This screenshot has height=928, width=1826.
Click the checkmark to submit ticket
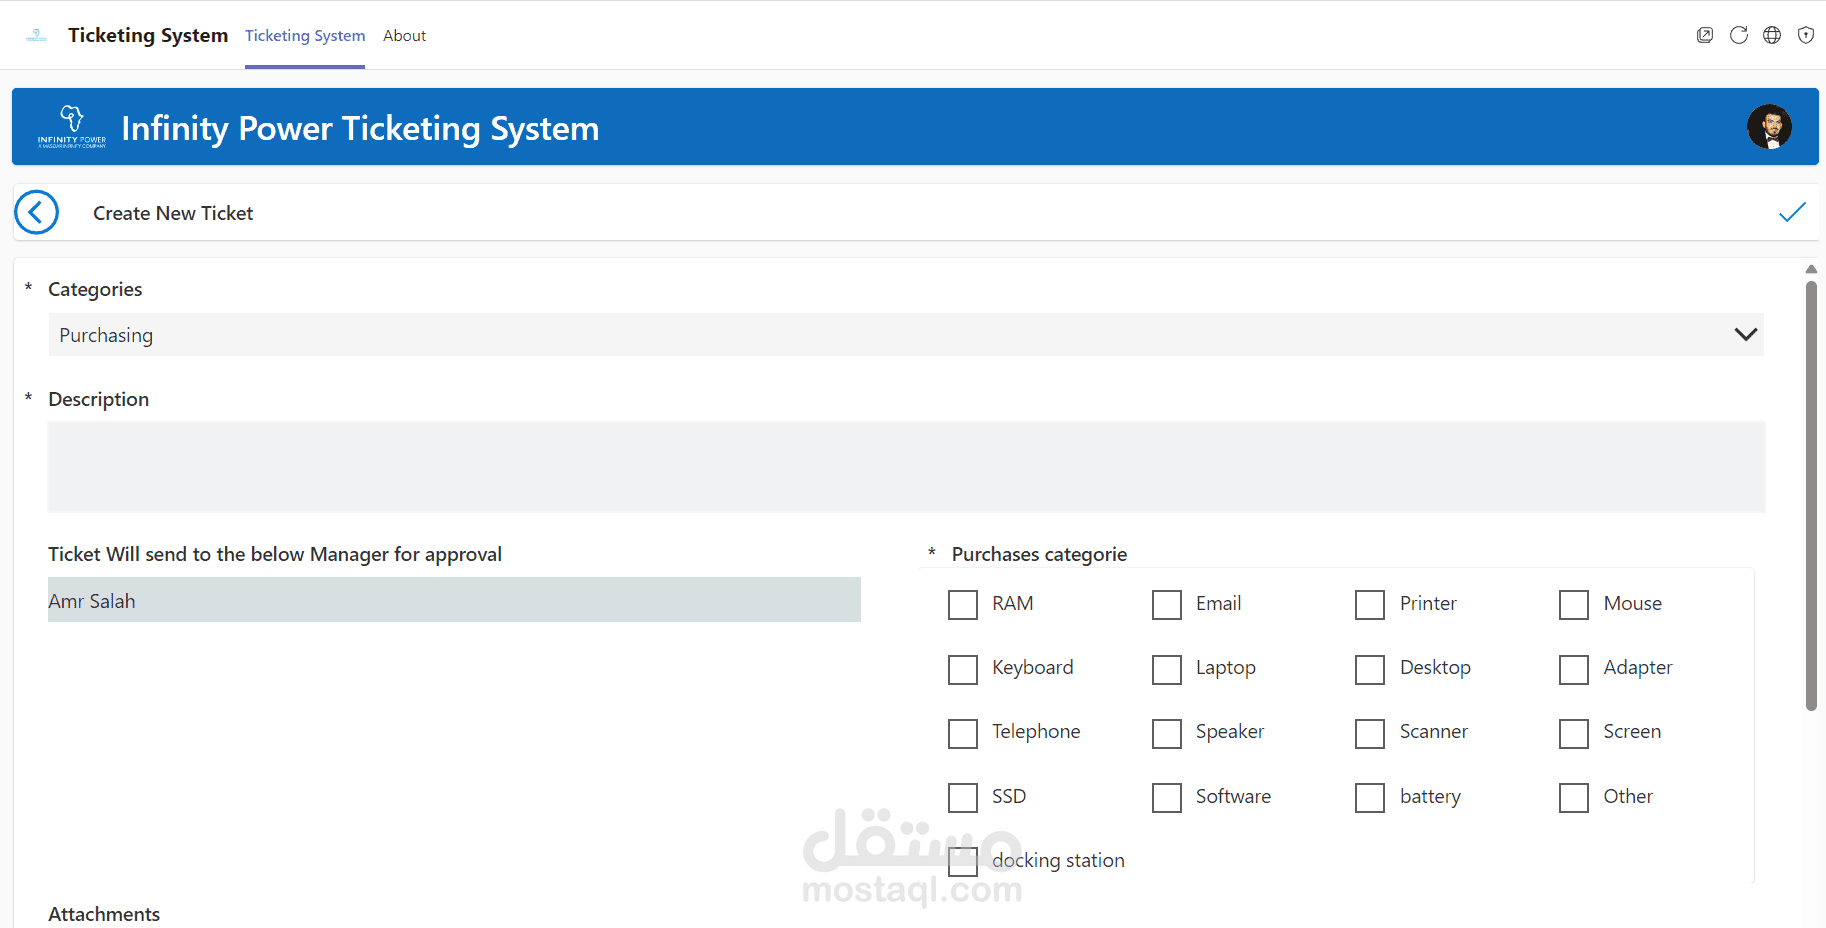[x=1792, y=212]
